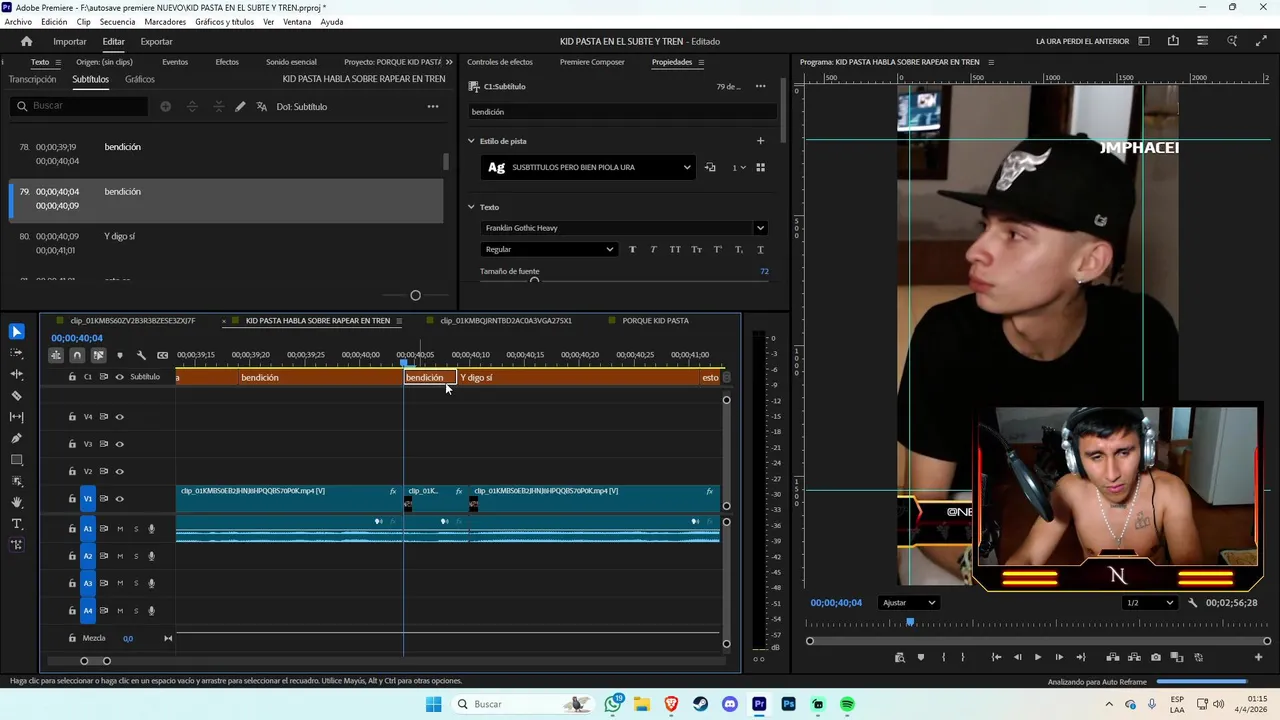Open Ajustar zoom level dropdown
Viewport: 1280px width, 720px height.
909,603
